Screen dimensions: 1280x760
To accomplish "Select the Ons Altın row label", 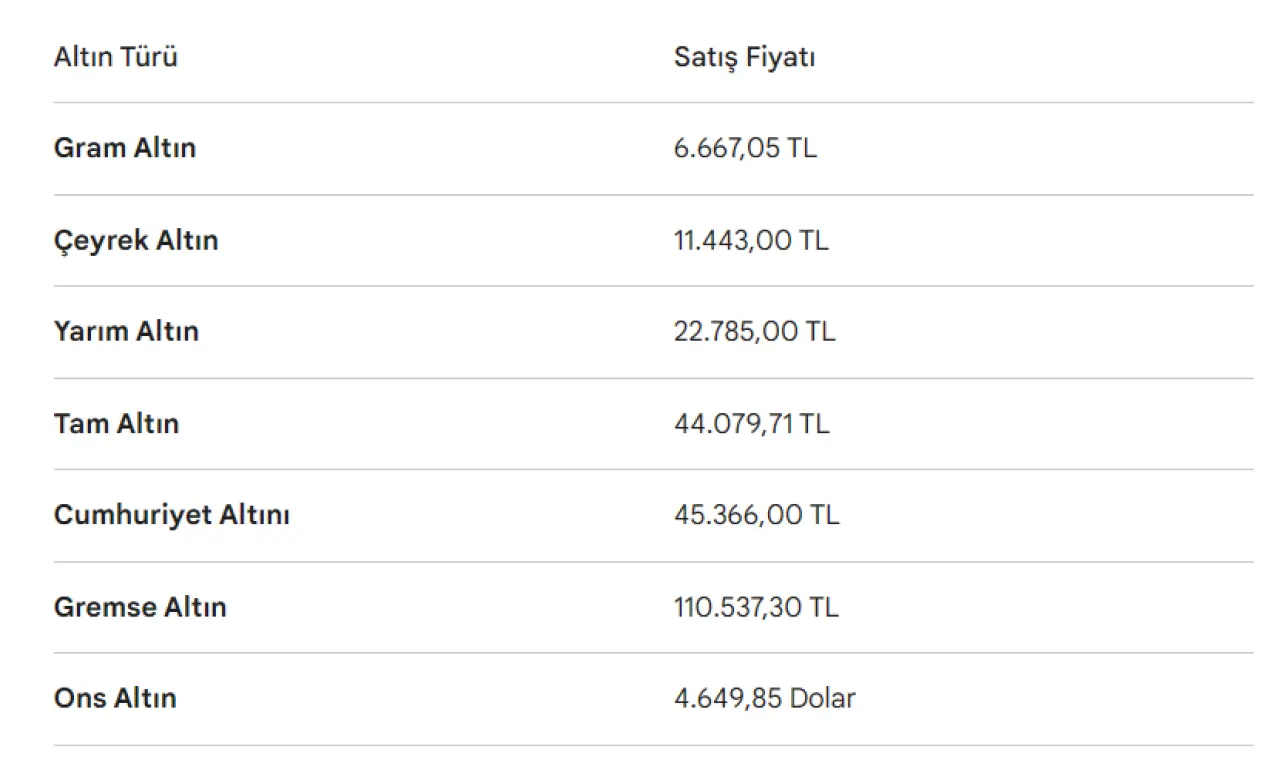I will [x=115, y=698].
